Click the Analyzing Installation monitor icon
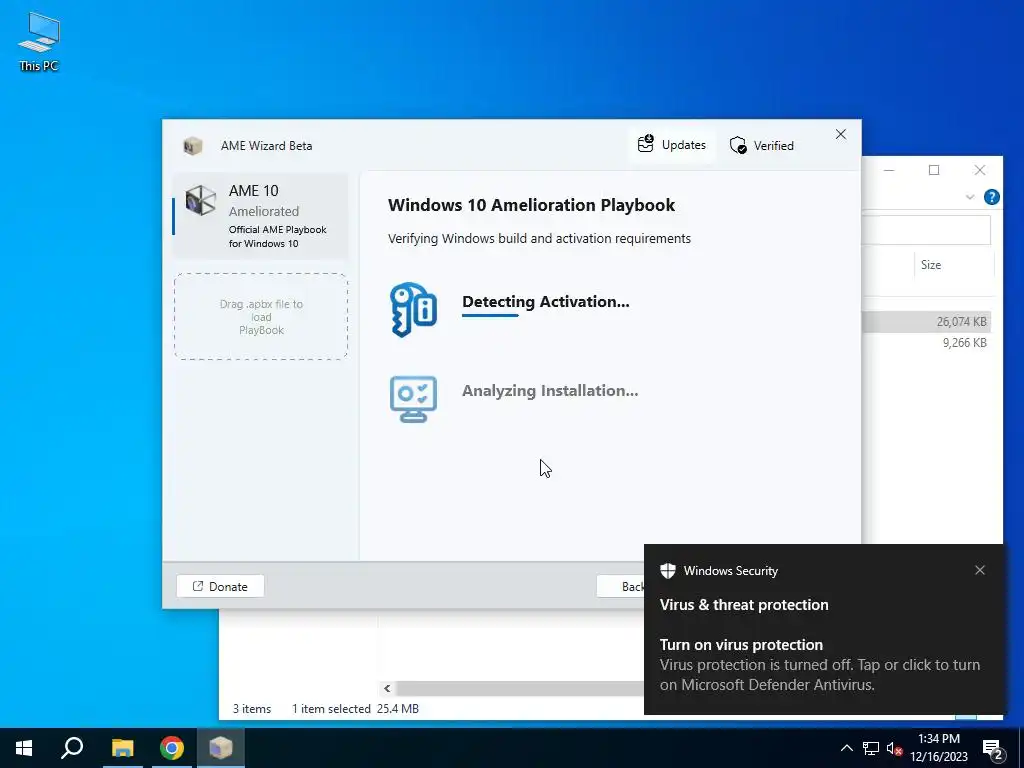This screenshot has height=768, width=1024. pyautogui.click(x=413, y=399)
